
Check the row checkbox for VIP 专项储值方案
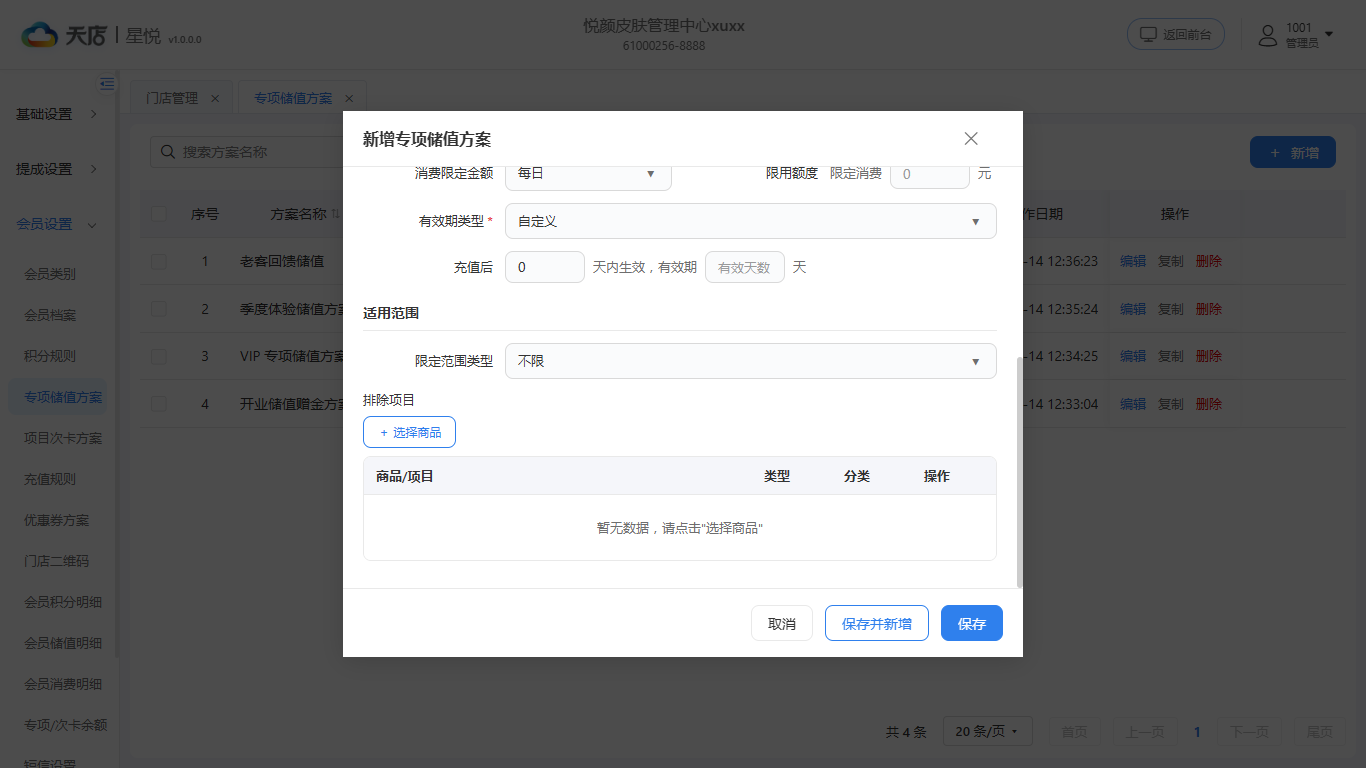point(159,356)
